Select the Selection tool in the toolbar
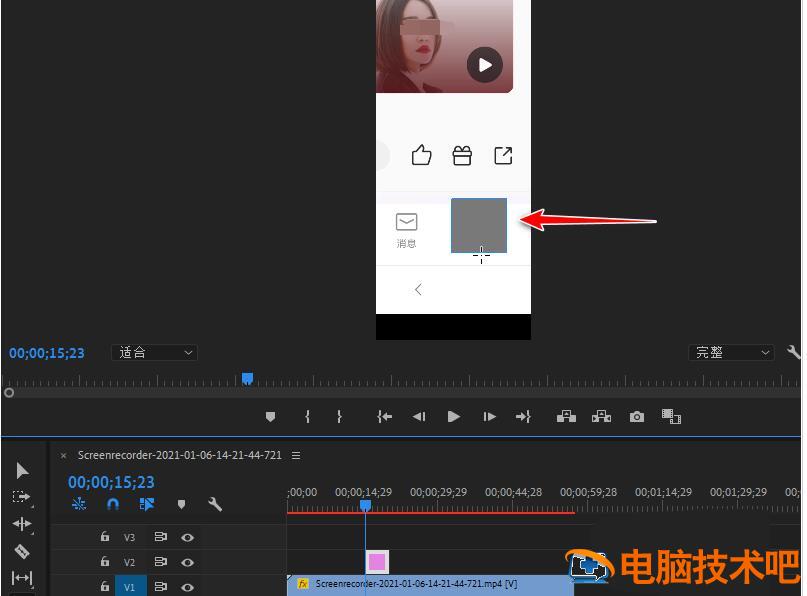Screen dimensions: 807x596 [x=22, y=470]
